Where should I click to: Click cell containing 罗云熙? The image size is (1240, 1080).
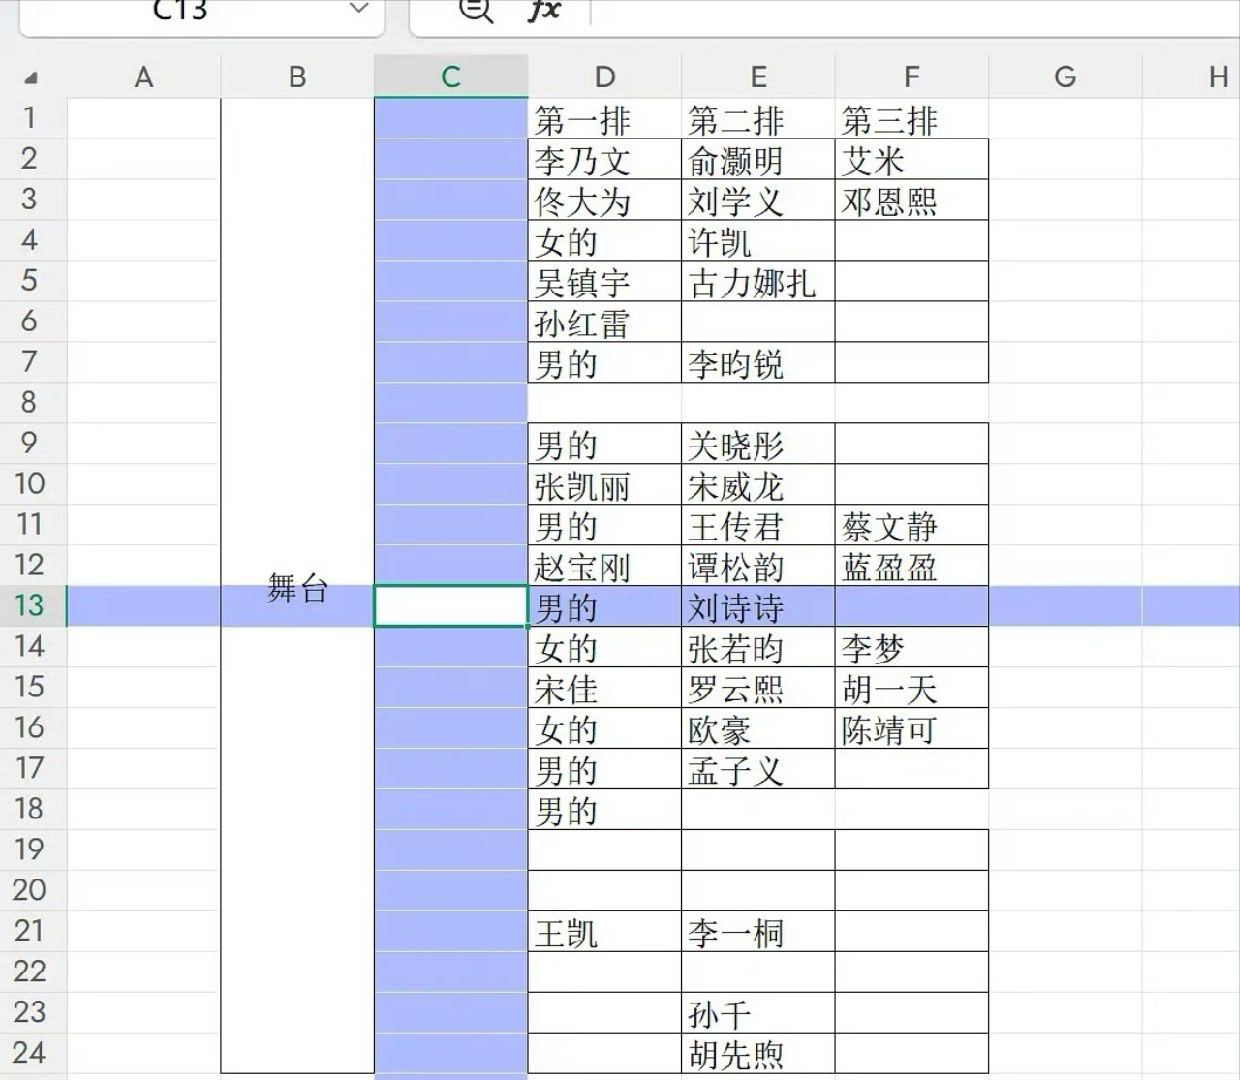tap(758, 689)
